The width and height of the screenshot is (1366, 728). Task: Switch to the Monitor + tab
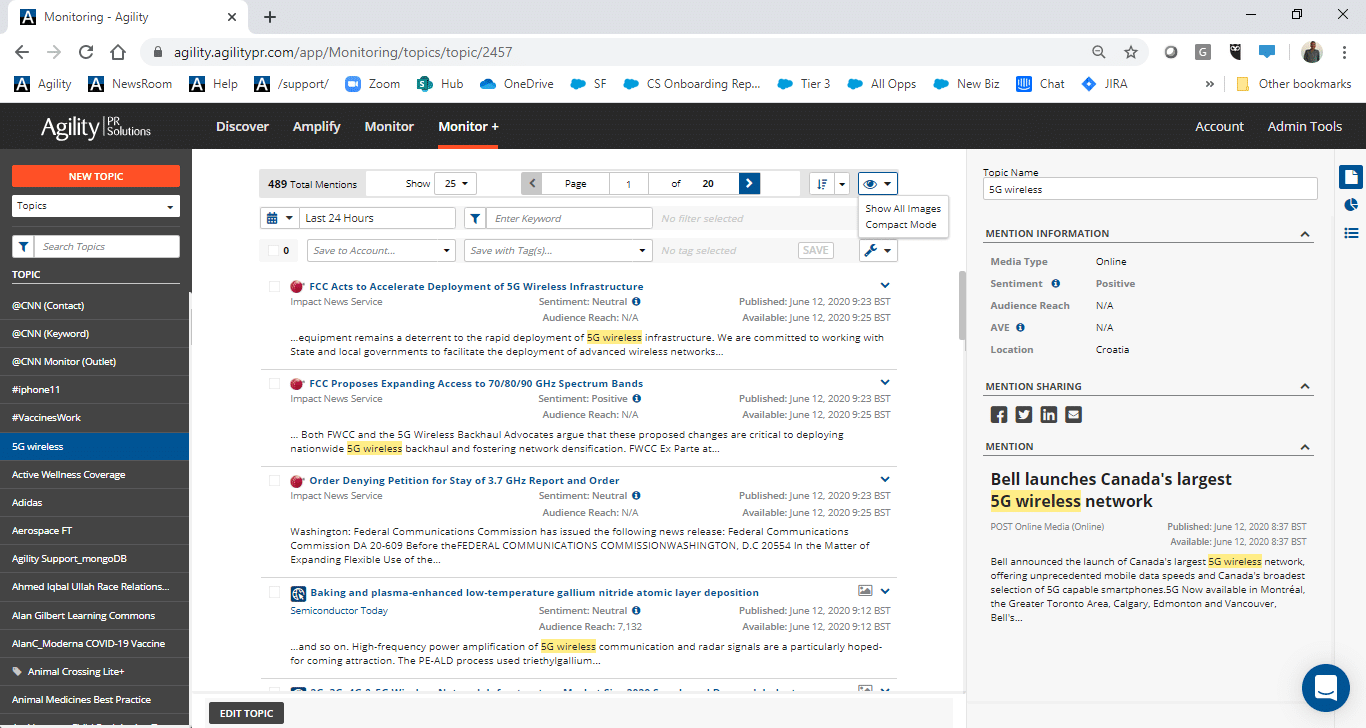[x=468, y=127]
